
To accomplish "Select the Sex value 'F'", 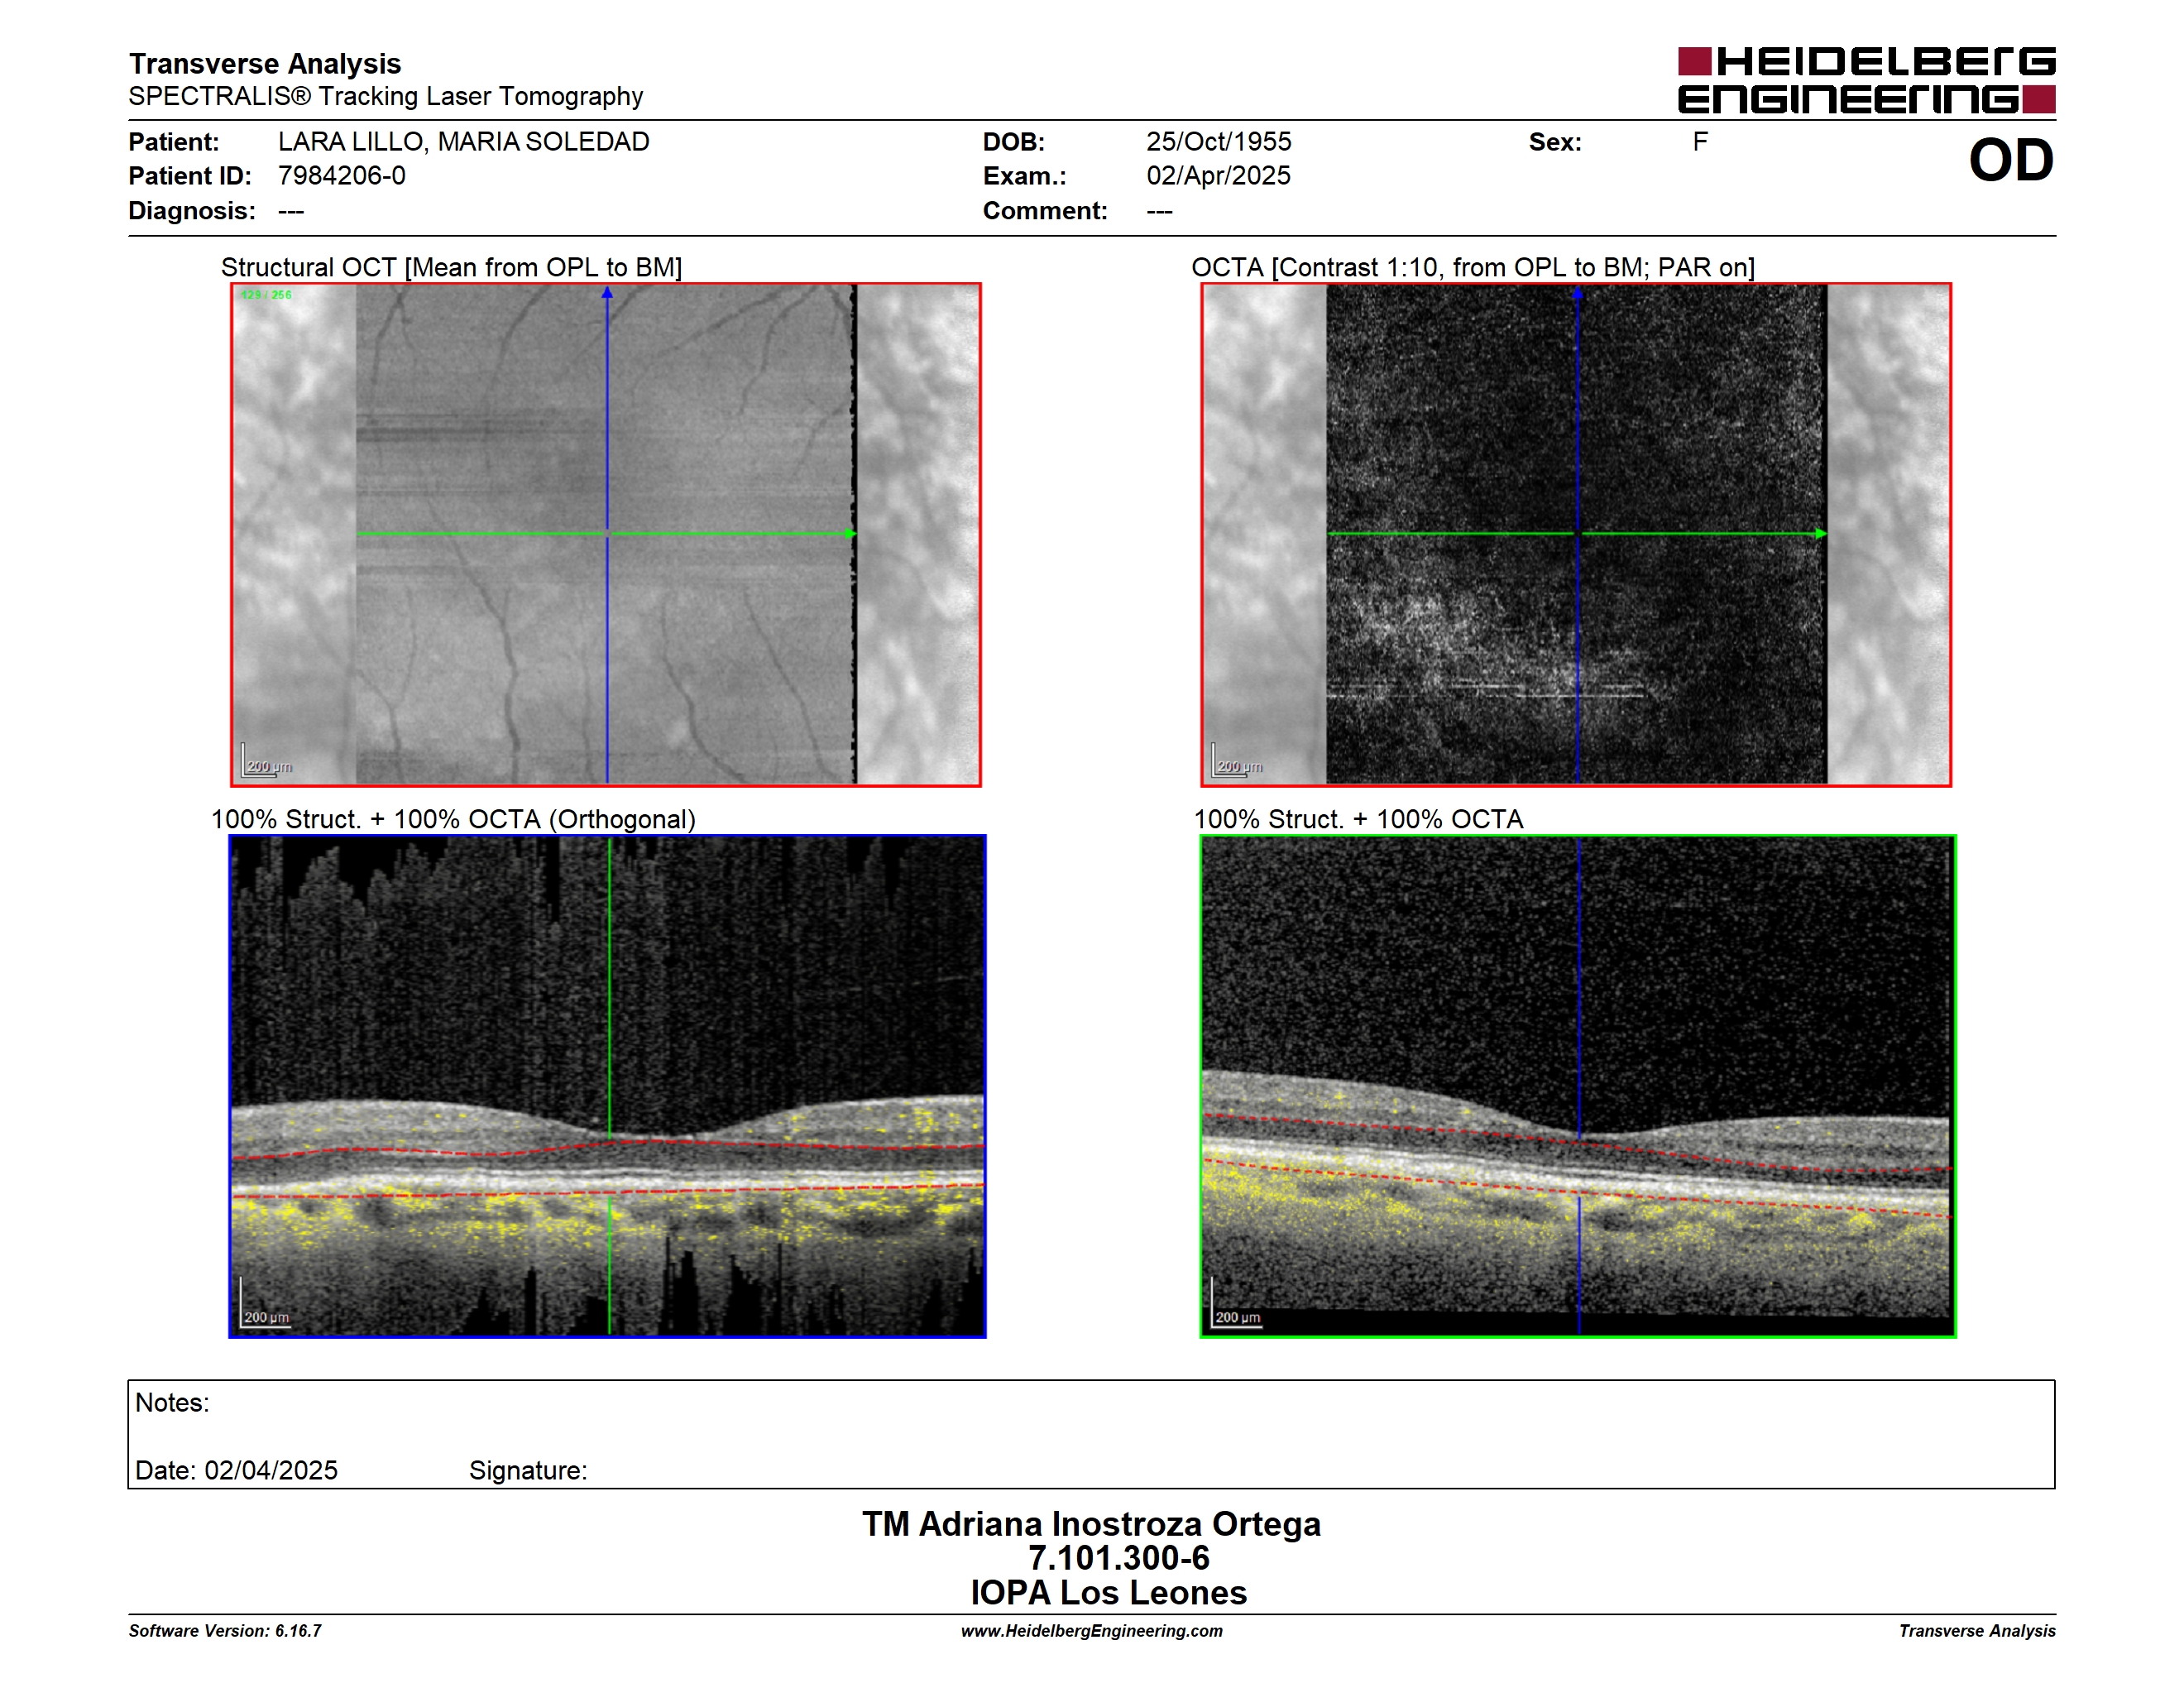I will [1700, 142].
